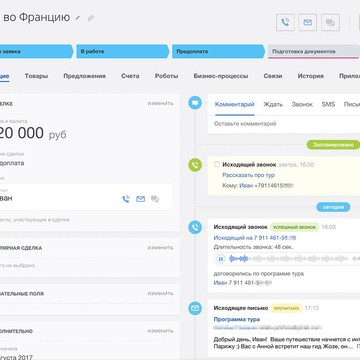Select the 'Предоплата' stage
The width and height of the screenshot is (360, 360).
[x=218, y=52]
